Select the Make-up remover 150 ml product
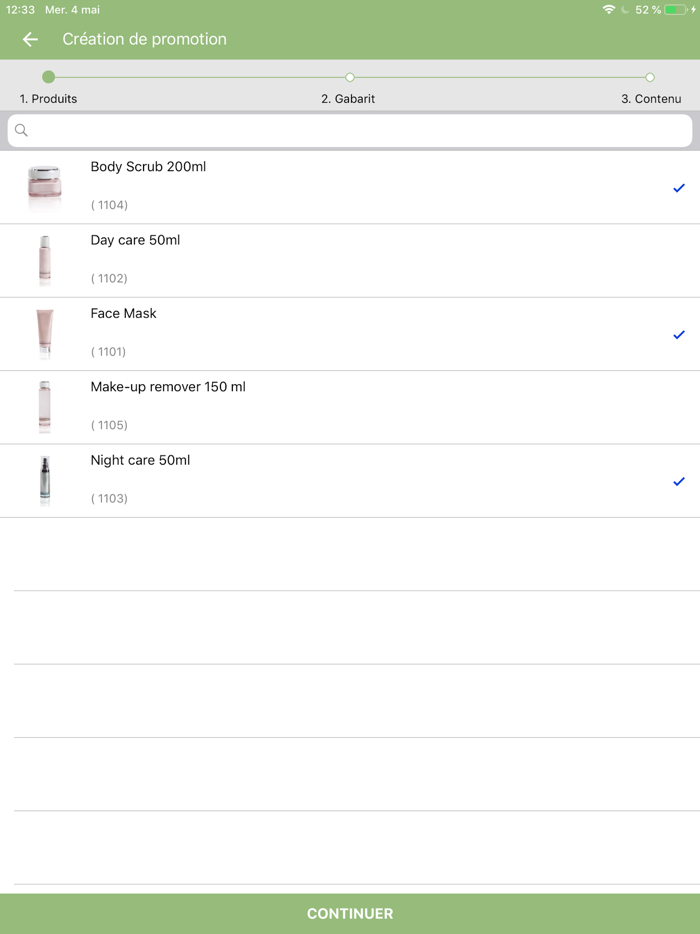Viewport: 700px width, 934px height. pyautogui.click(x=350, y=407)
